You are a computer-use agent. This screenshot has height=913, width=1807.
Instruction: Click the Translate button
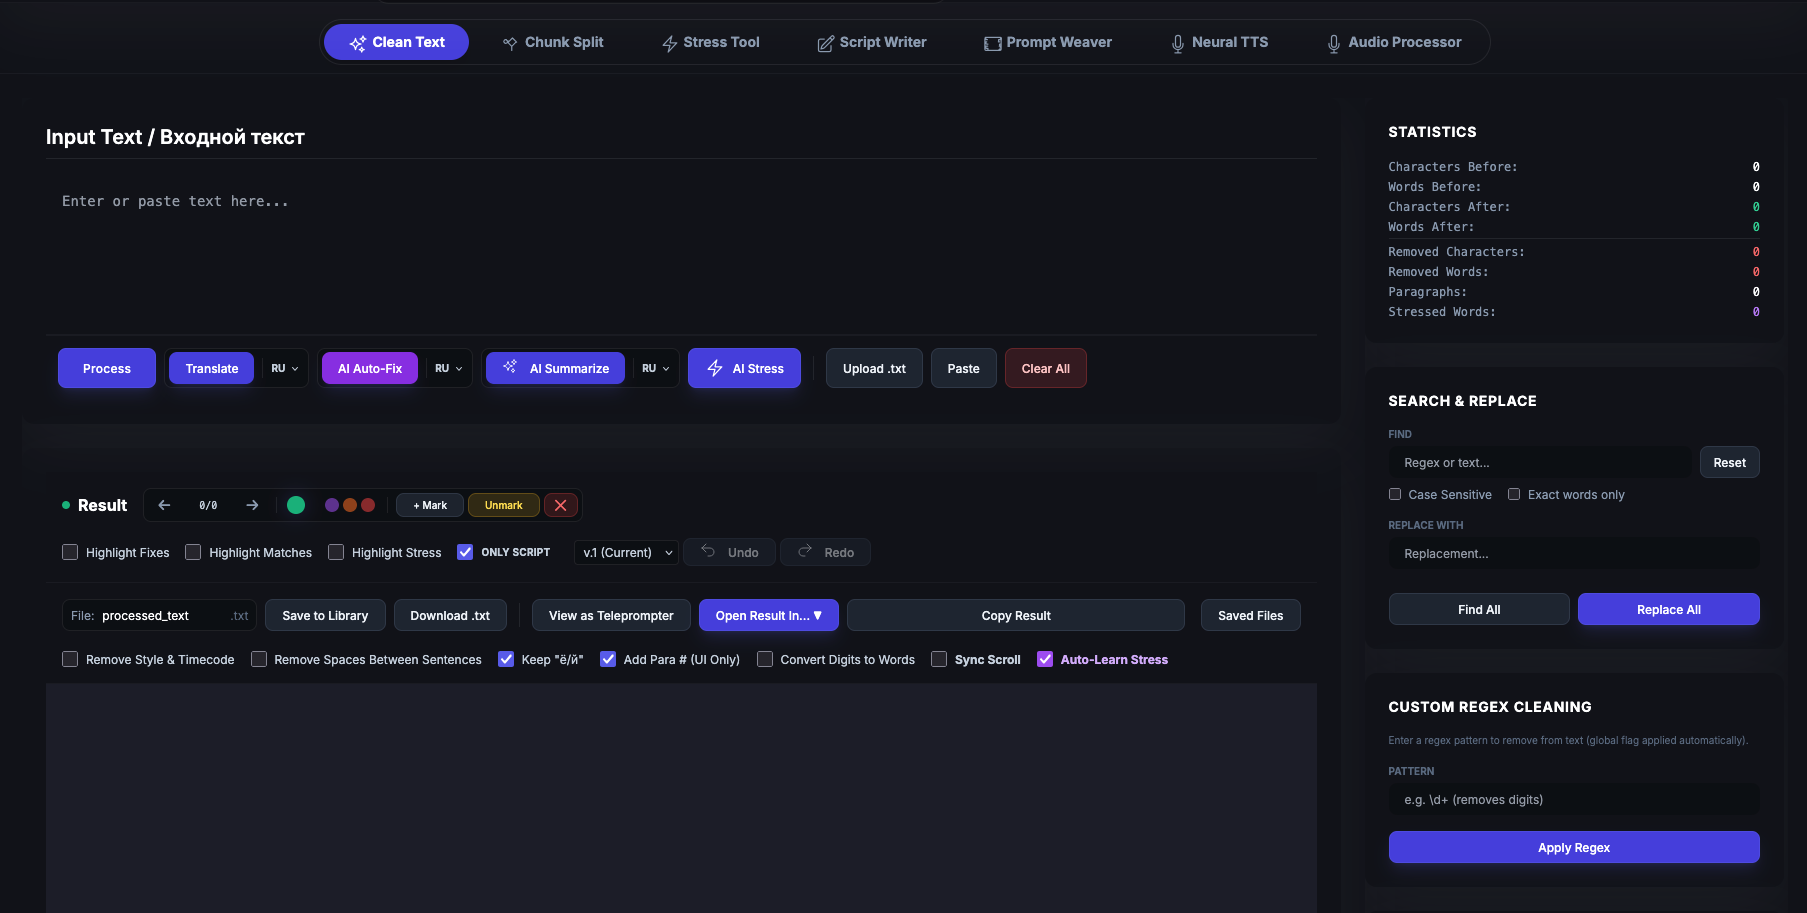coord(212,368)
